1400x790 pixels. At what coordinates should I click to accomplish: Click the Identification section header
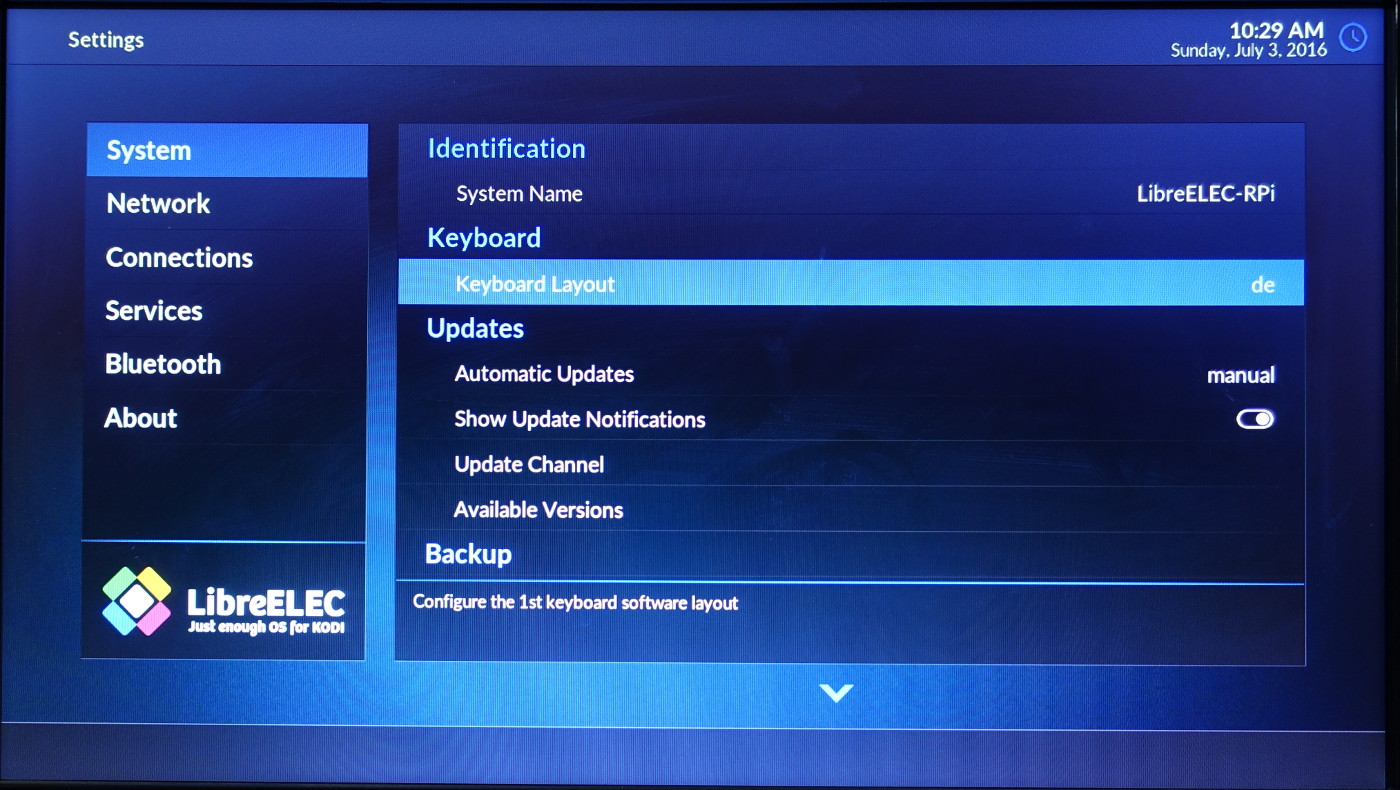pyautogui.click(x=506, y=149)
